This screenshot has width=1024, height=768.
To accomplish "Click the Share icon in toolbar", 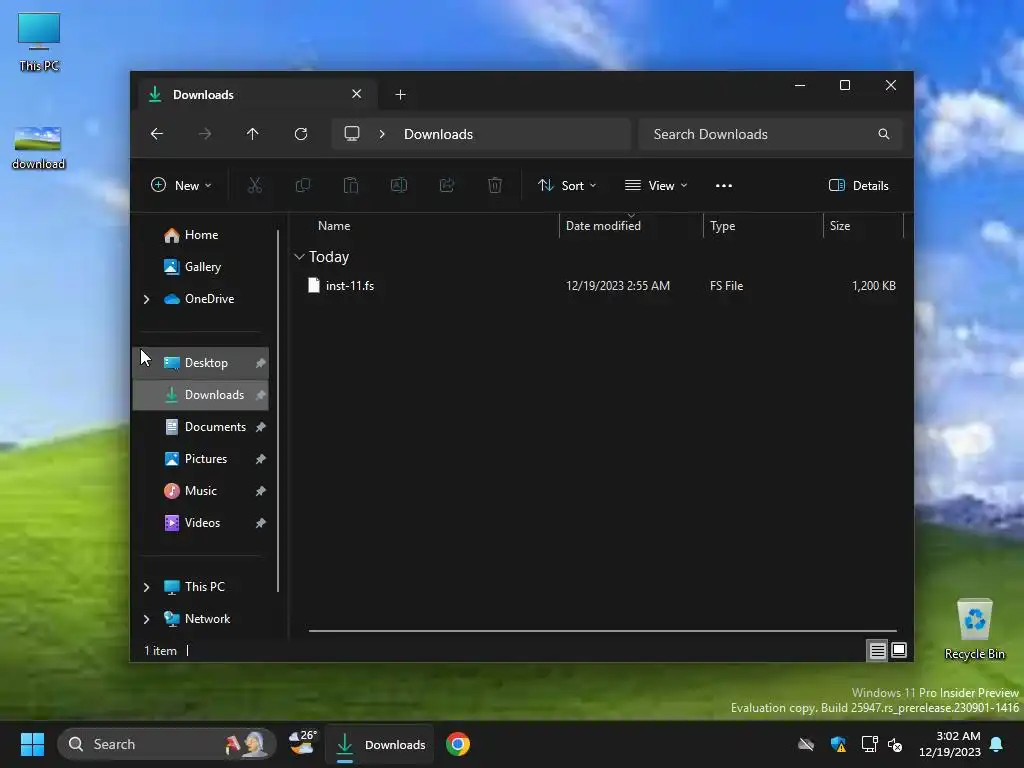I will [x=447, y=185].
